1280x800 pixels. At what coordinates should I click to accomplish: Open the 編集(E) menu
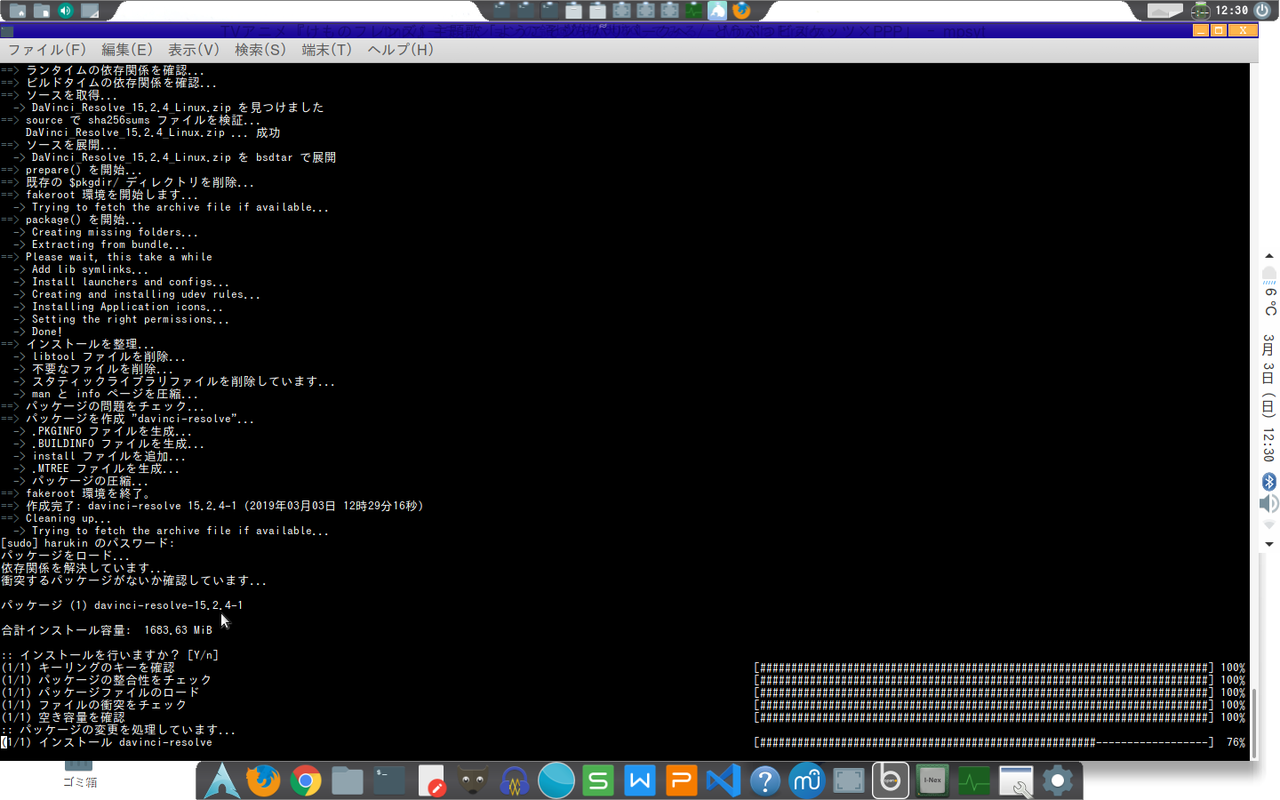pyautogui.click(x=127, y=49)
